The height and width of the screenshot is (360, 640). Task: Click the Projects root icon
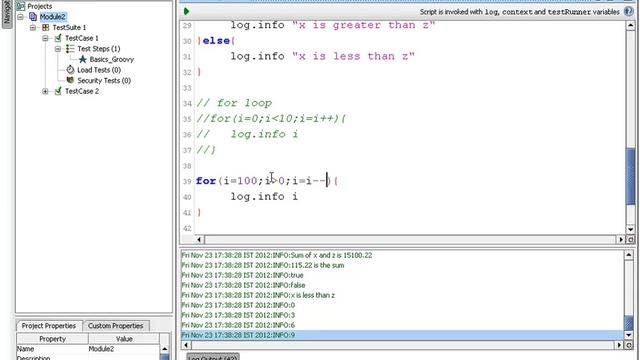[20, 6]
